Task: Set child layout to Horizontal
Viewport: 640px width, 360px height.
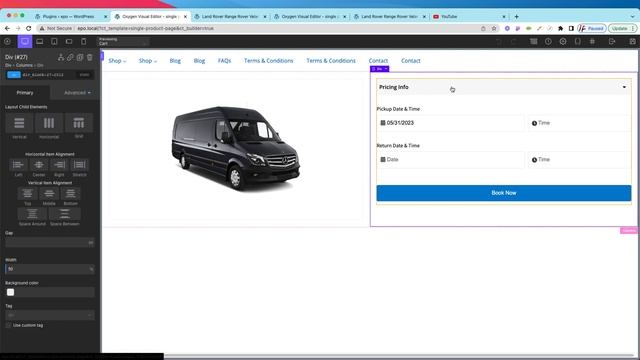Action: 49,123
